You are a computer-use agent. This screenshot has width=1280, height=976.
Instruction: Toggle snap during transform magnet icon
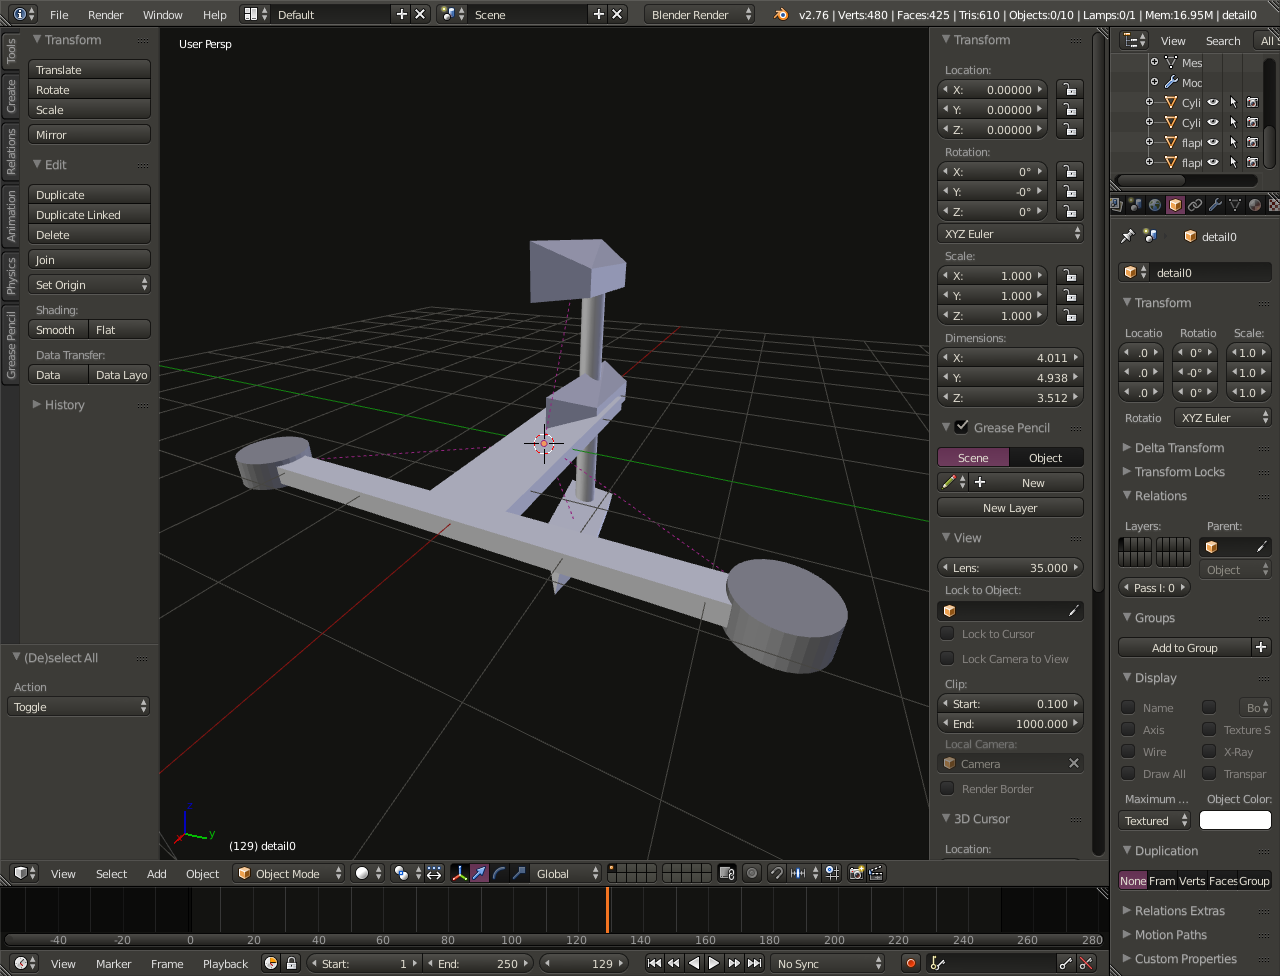click(776, 873)
